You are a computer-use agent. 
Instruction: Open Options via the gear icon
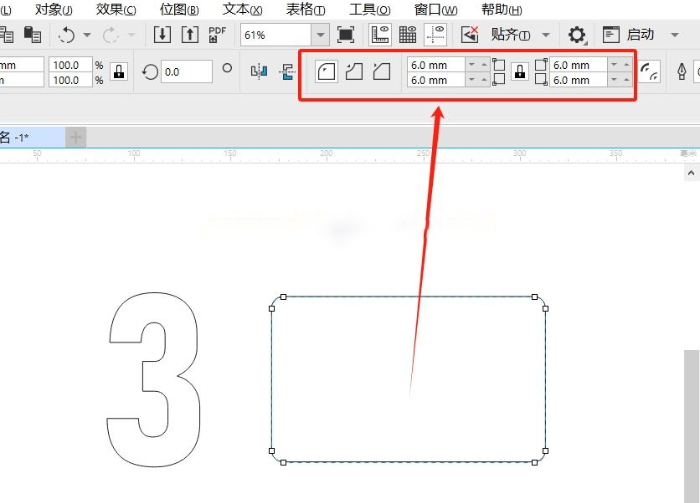[x=577, y=35]
